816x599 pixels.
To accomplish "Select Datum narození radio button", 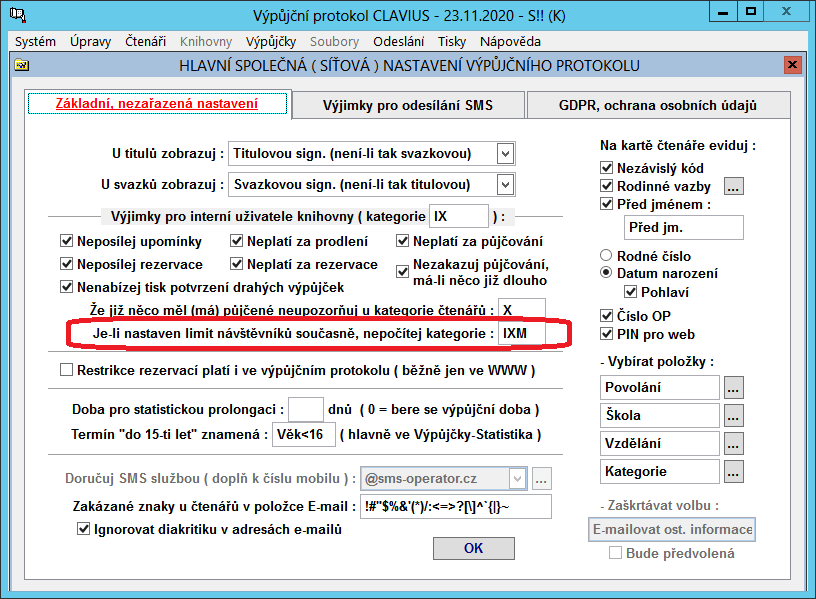I will [x=606, y=273].
